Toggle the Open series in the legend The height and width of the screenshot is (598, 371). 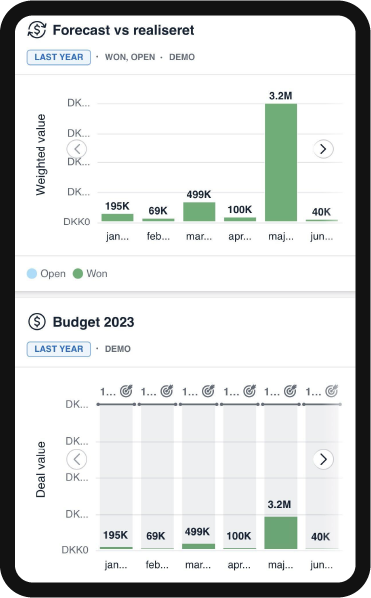click(x=46, y=273)
